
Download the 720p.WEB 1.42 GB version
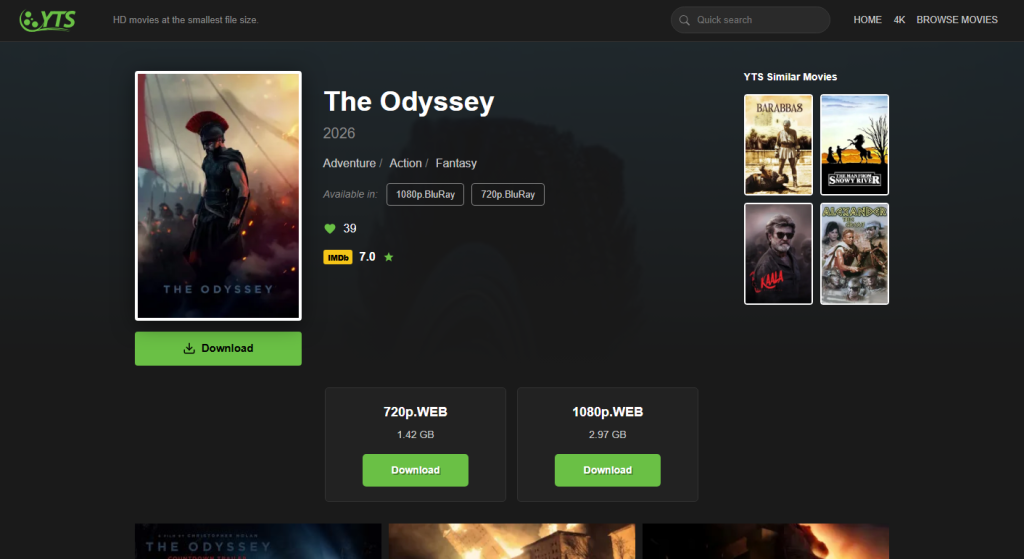[x=415, y=470]
